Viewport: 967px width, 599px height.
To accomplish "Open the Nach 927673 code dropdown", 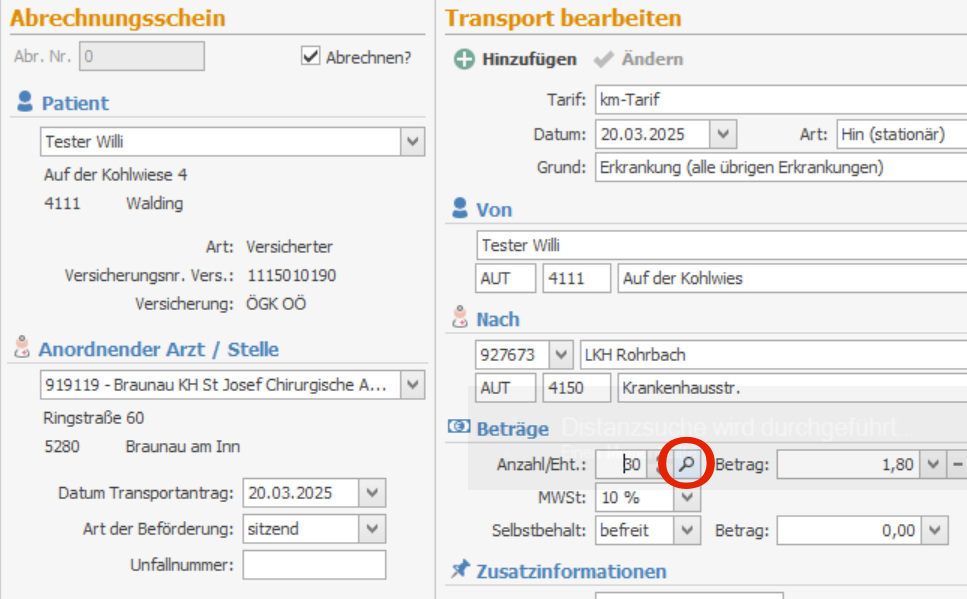I will [x=561, y=355].
